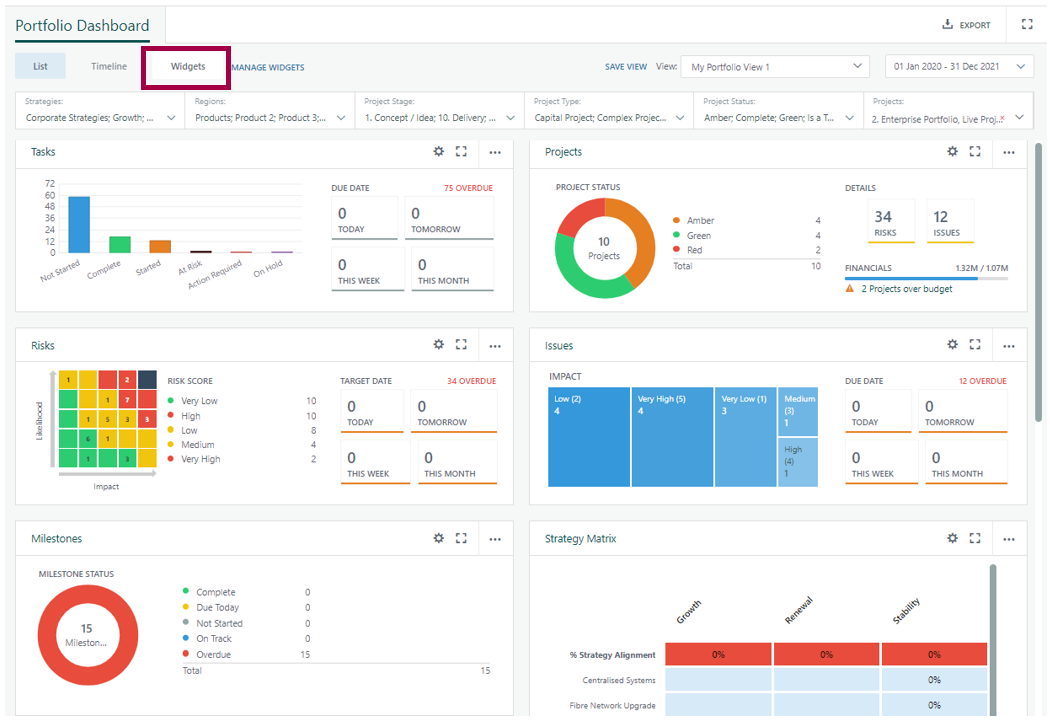This screenshot has width=1050, height=721.
Task: Open the Regions filter dropdown
Action: [x=270, y=111]
